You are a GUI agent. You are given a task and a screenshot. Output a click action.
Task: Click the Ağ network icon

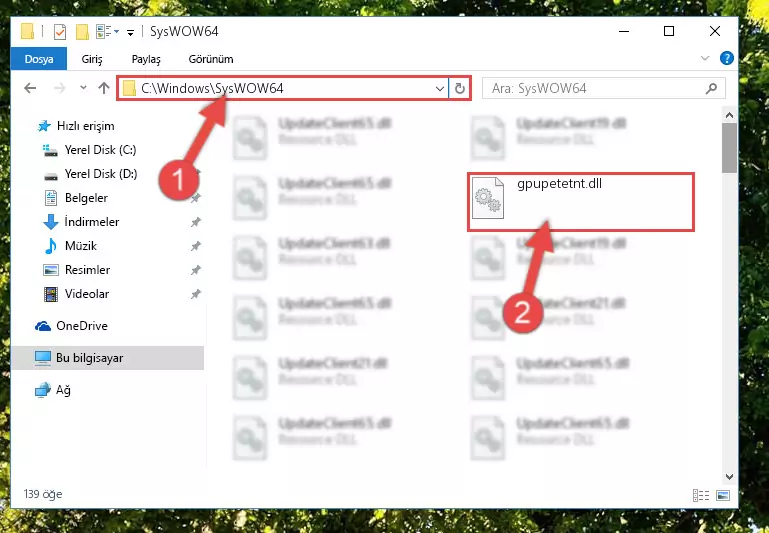[43, 390]
